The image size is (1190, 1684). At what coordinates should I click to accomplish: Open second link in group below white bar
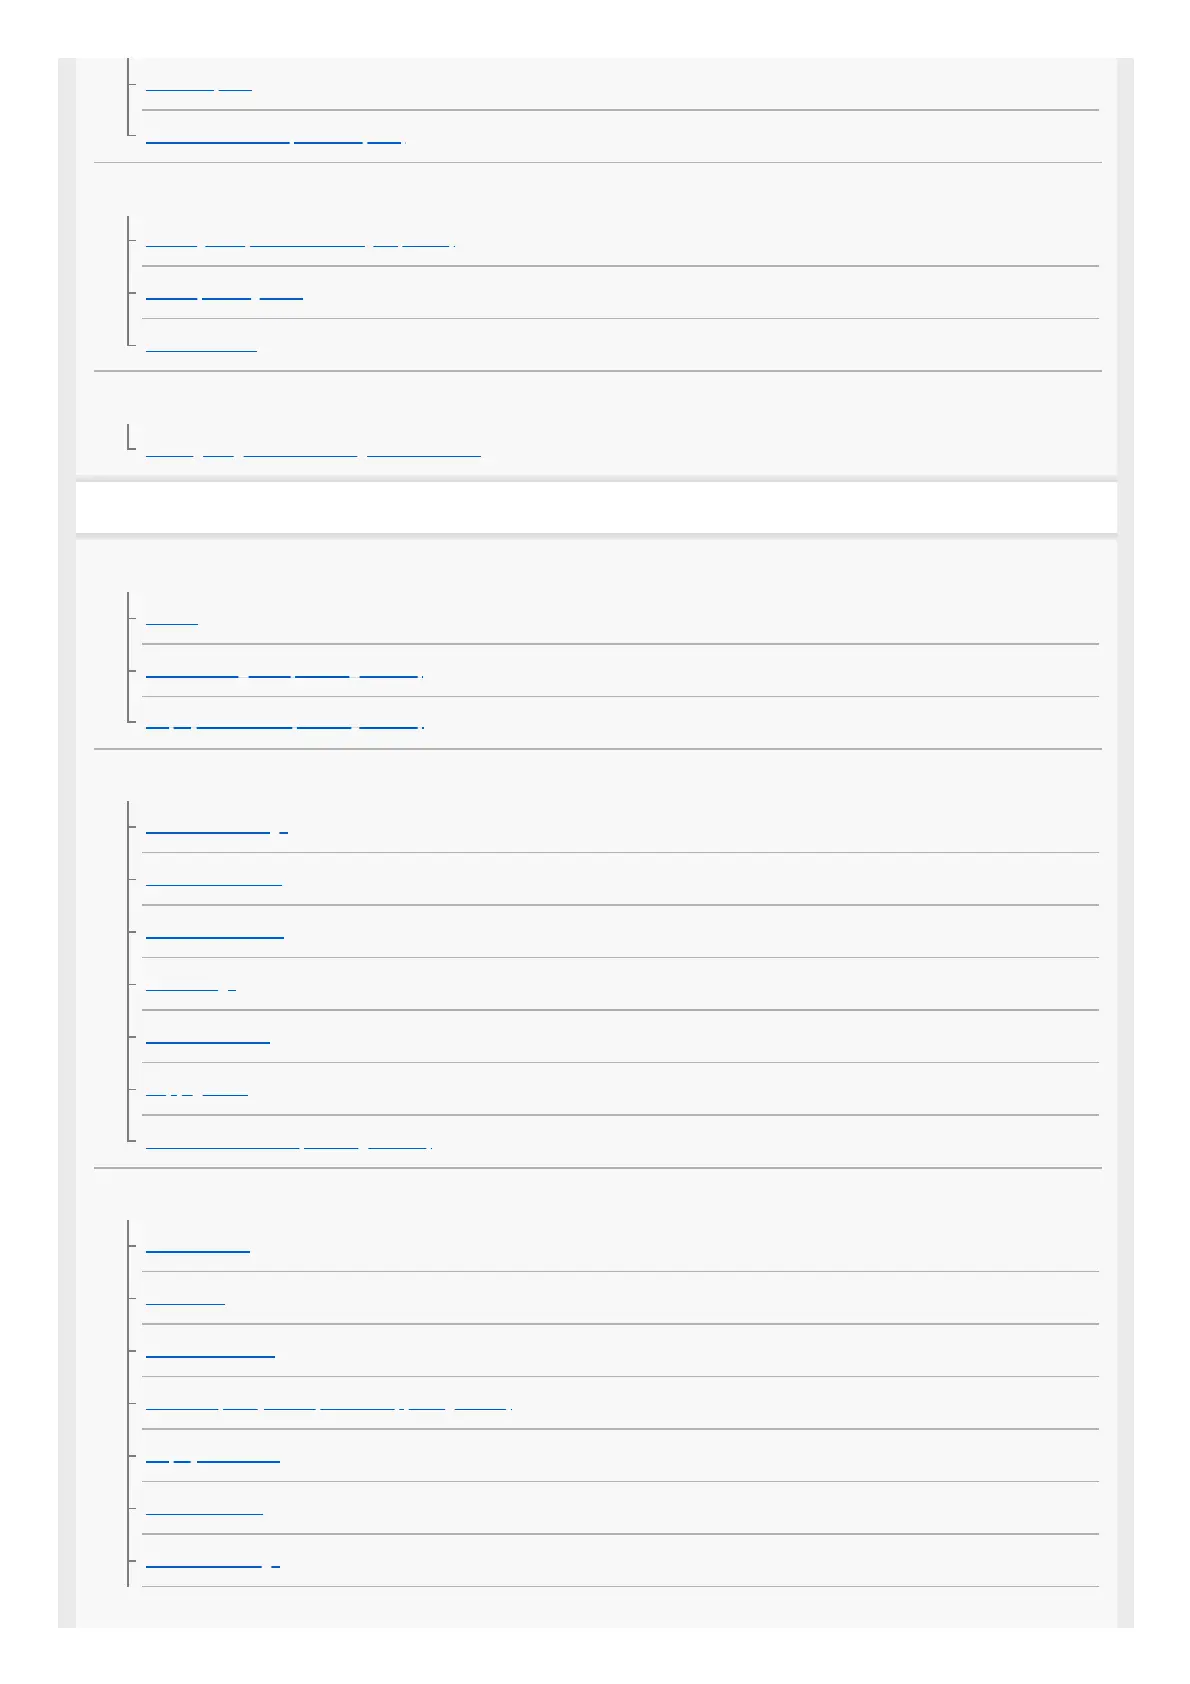[284, 673]
